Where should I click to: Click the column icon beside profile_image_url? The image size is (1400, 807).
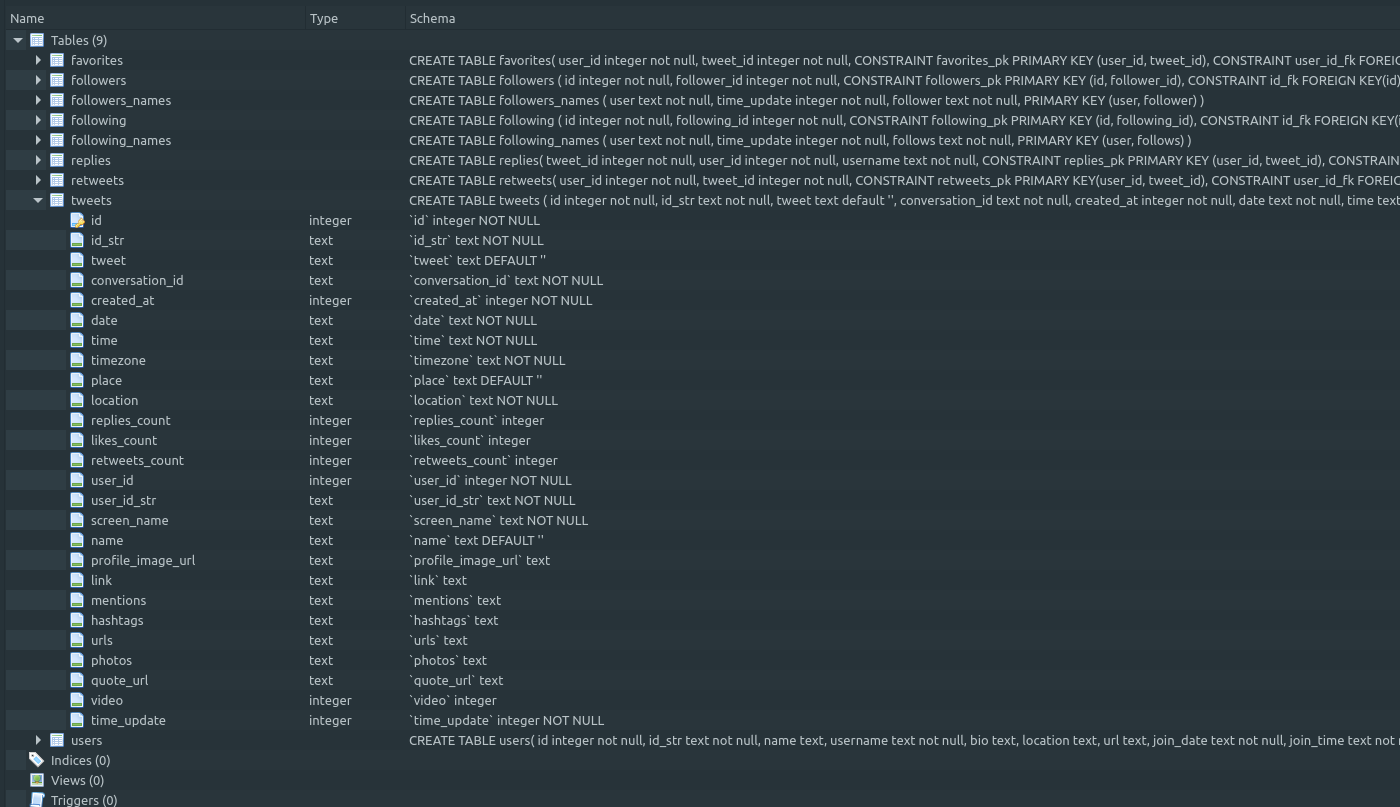77,560
